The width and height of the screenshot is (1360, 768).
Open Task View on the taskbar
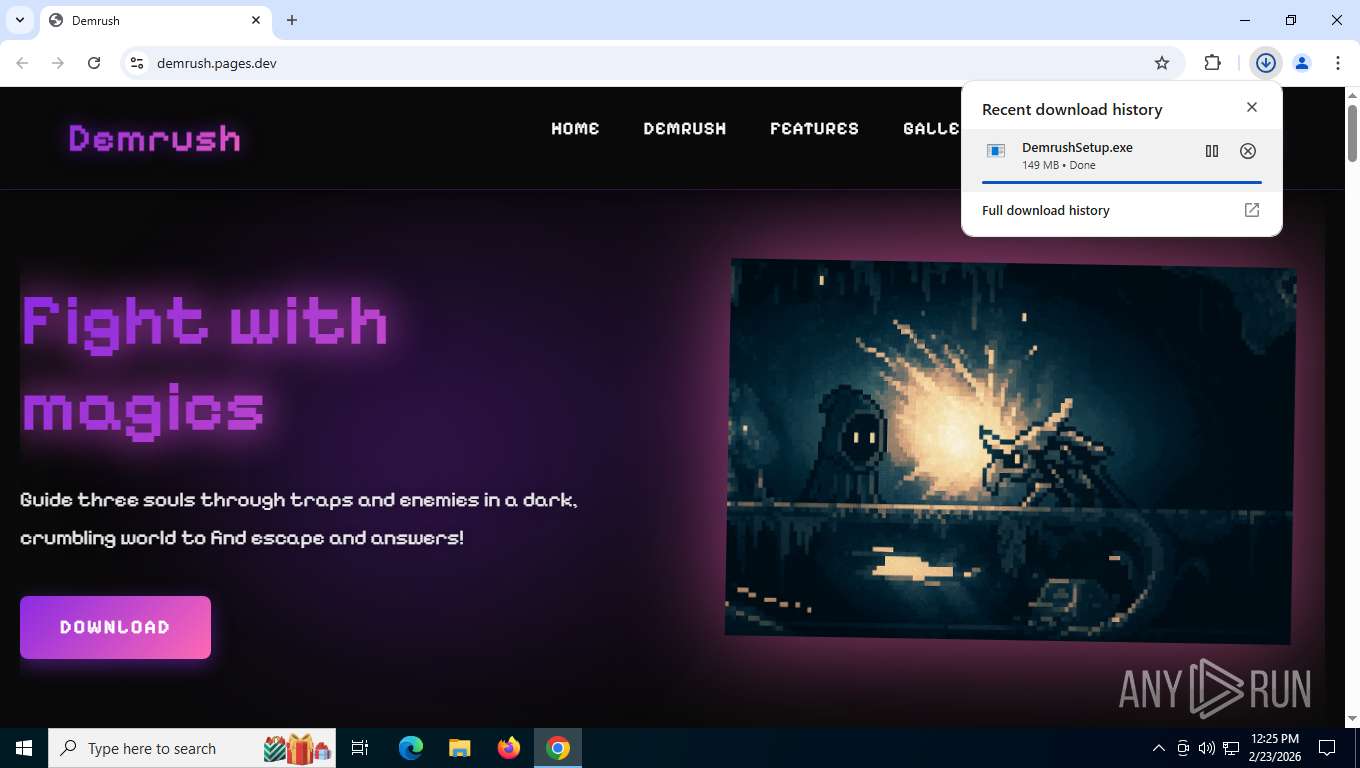[360, 748]
